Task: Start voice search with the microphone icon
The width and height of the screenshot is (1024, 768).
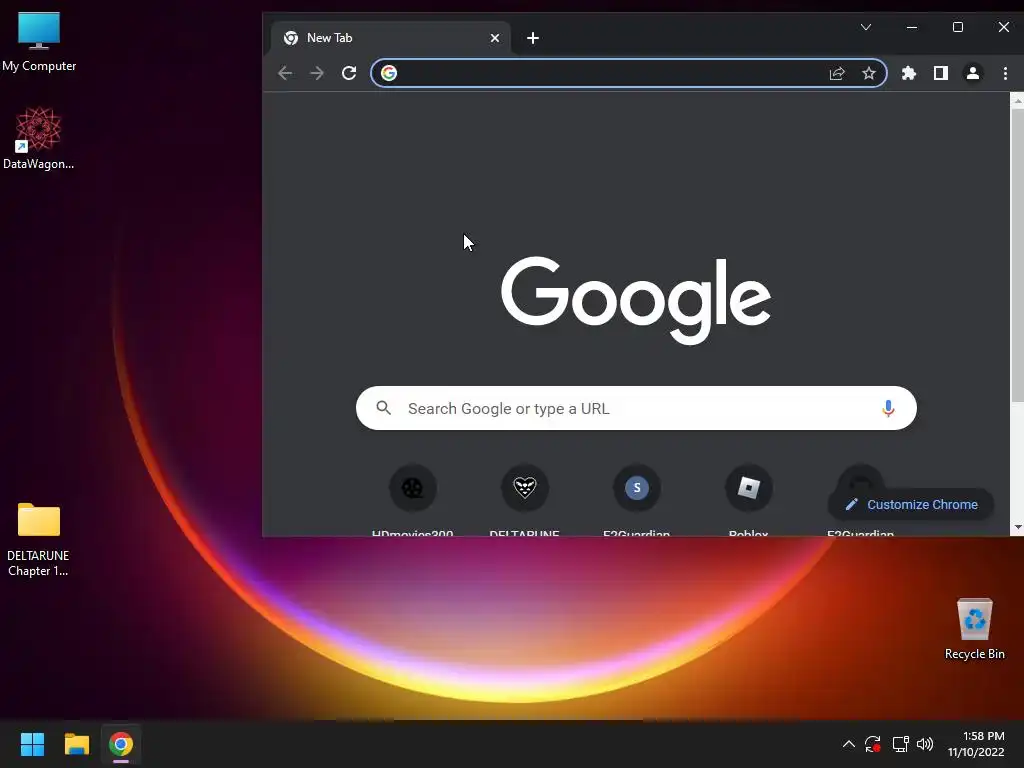Action: click(x=888, y=408)
